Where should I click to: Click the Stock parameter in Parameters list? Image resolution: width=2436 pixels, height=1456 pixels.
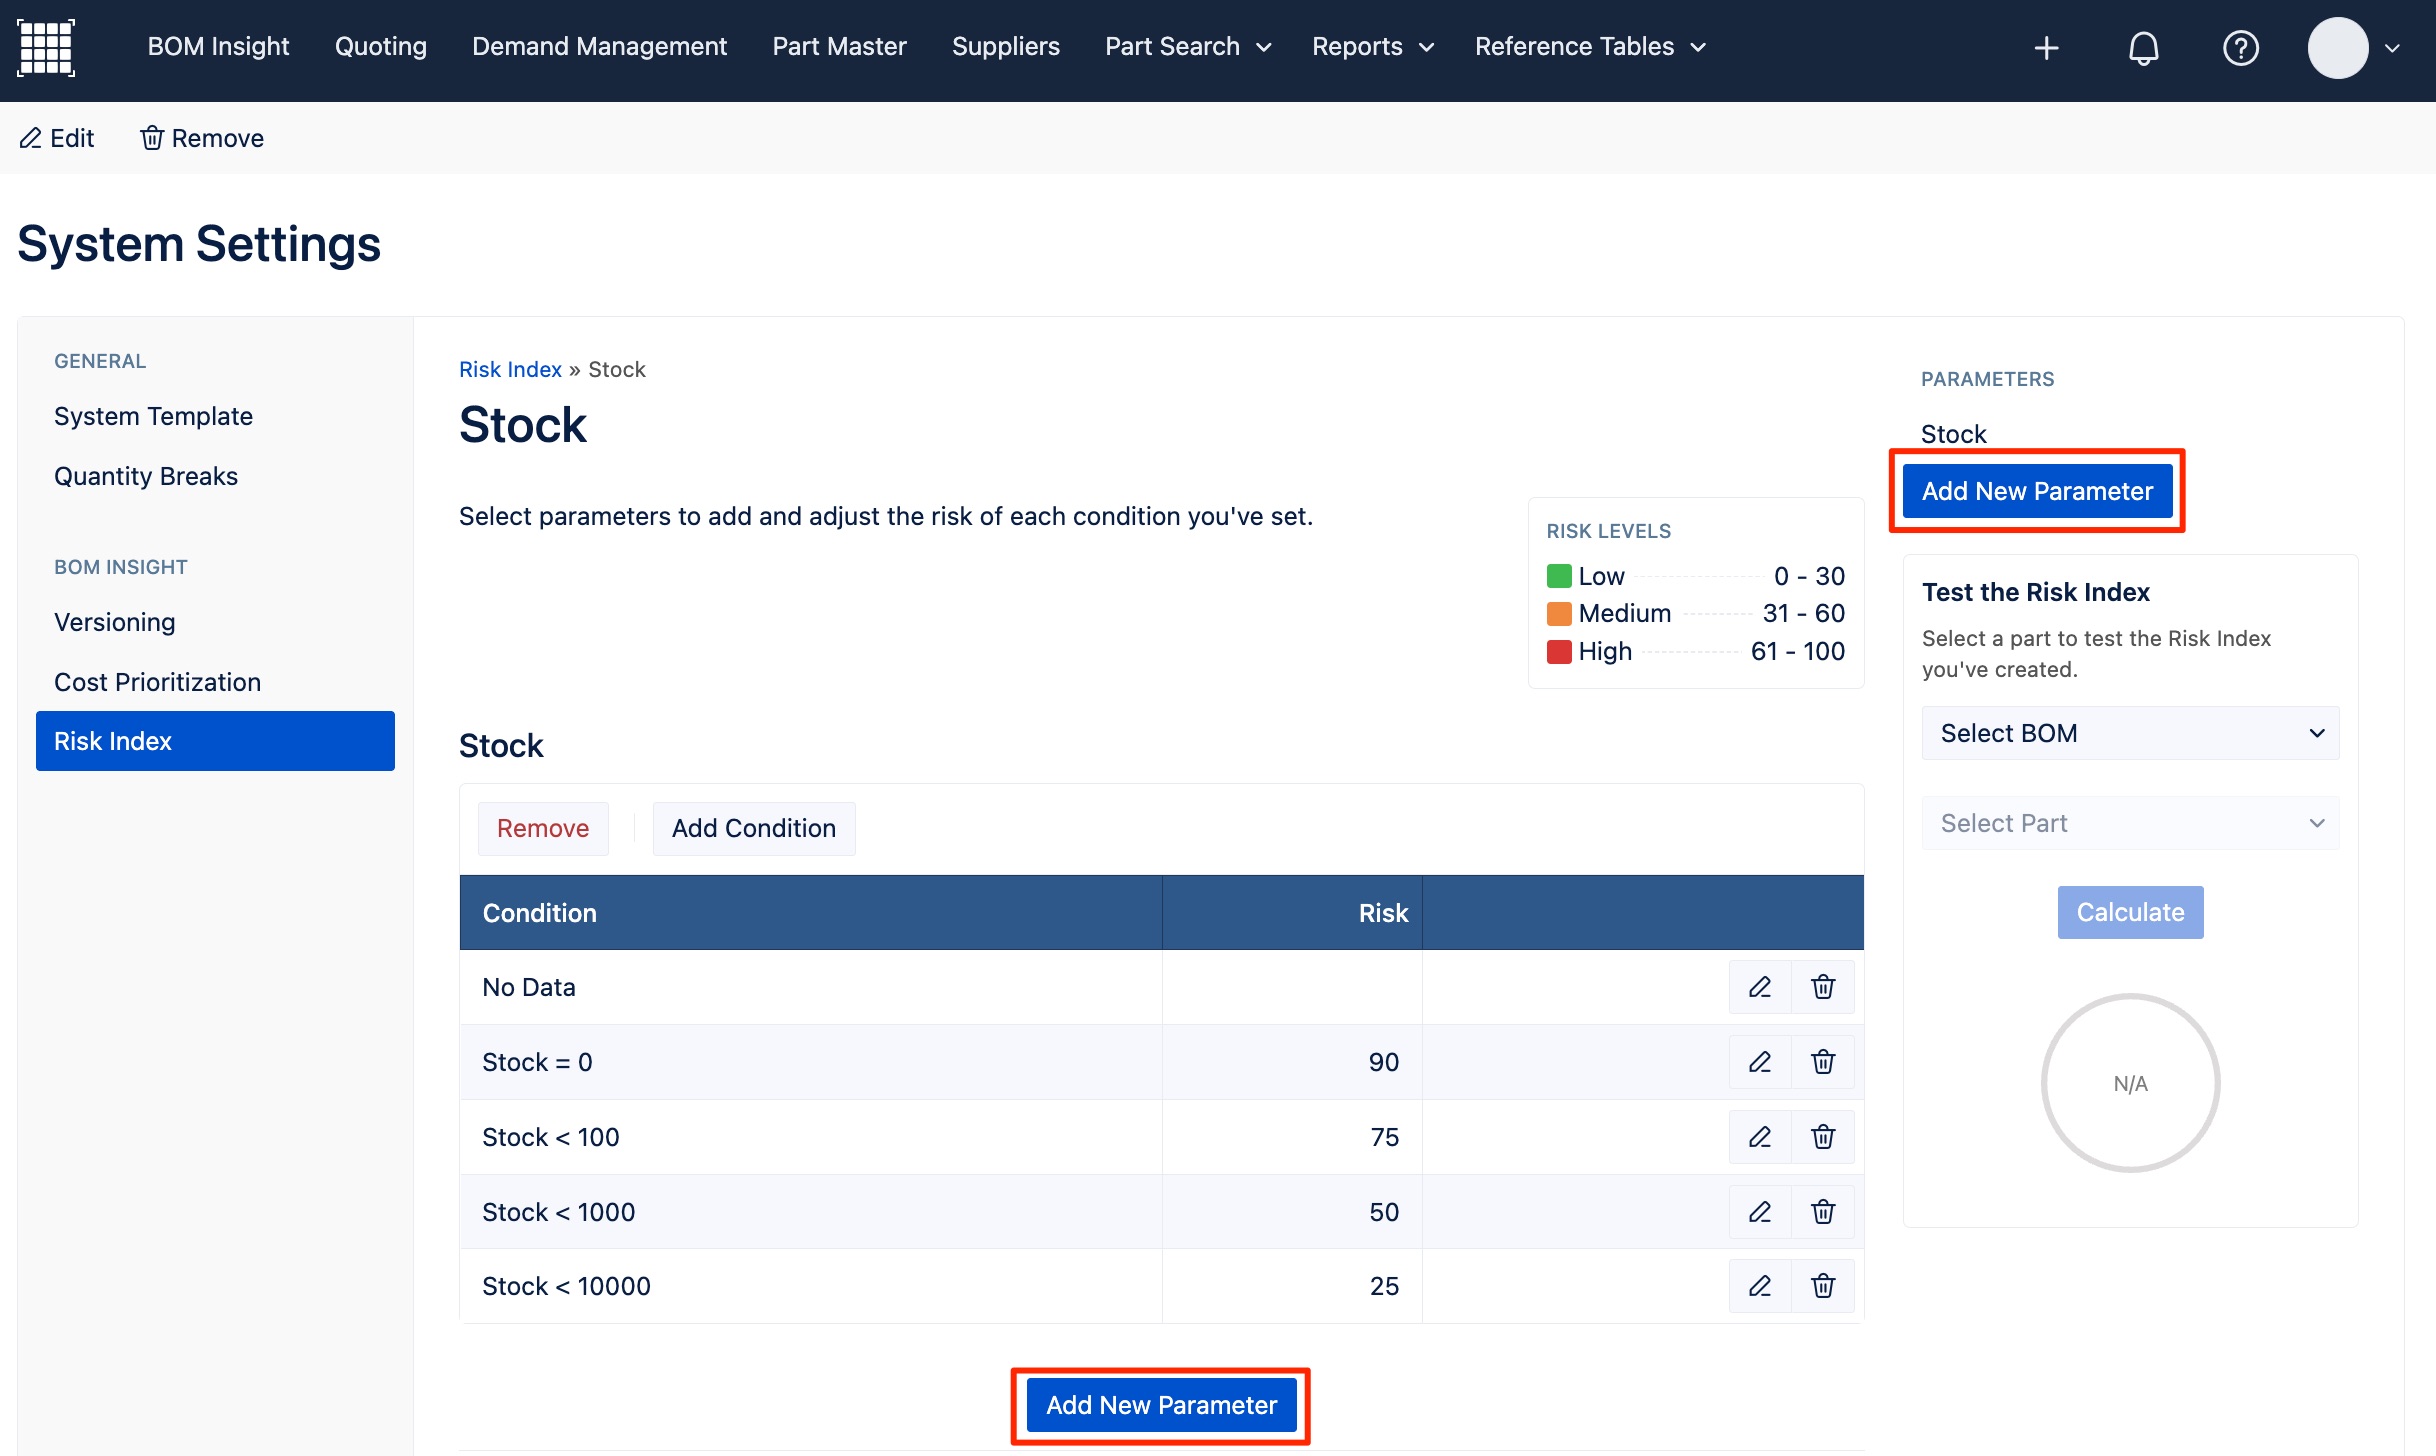click(1953, 434)
